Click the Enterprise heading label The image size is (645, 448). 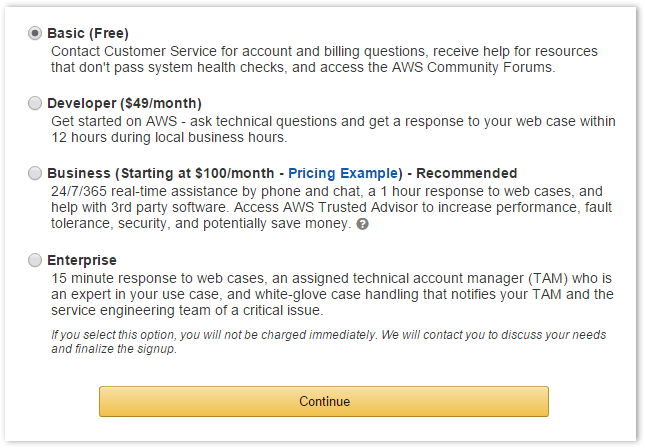tap(82, 260)
